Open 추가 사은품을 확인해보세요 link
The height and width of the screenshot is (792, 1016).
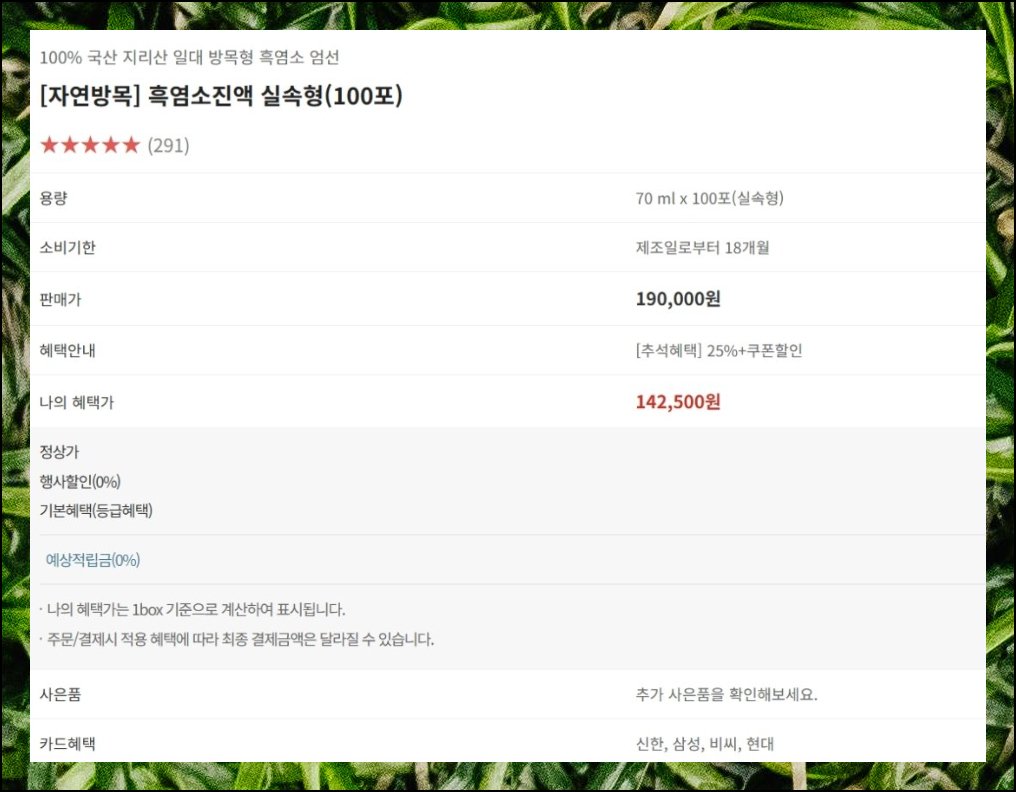[x=726, y=695]
